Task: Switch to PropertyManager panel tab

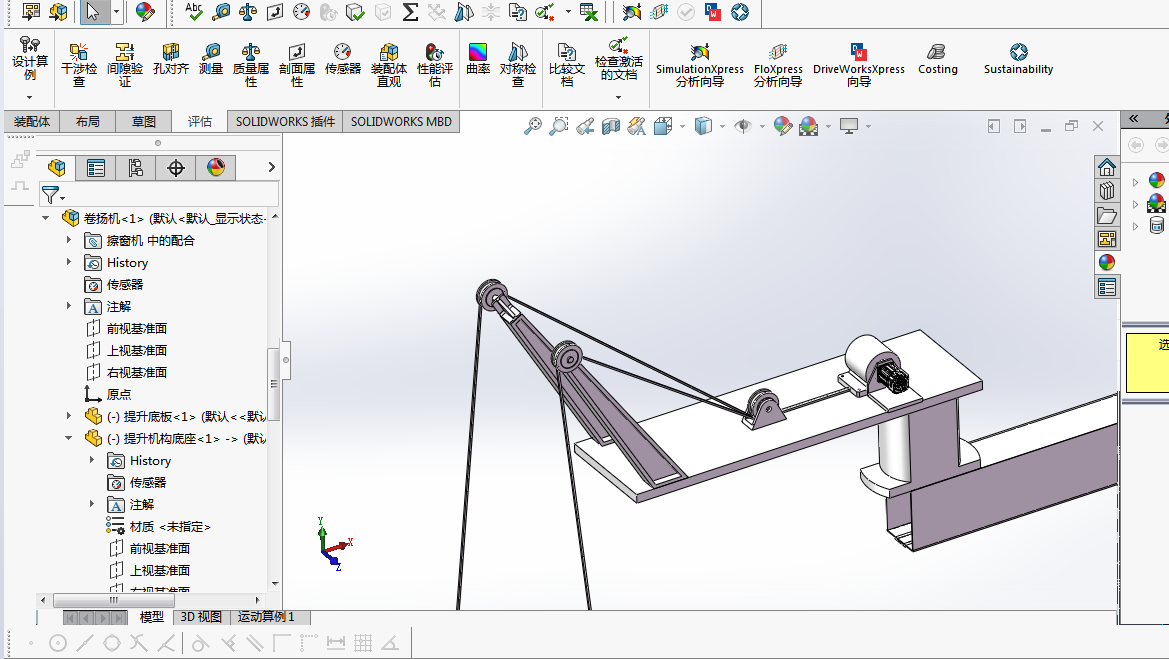Action: coord(95,168)
